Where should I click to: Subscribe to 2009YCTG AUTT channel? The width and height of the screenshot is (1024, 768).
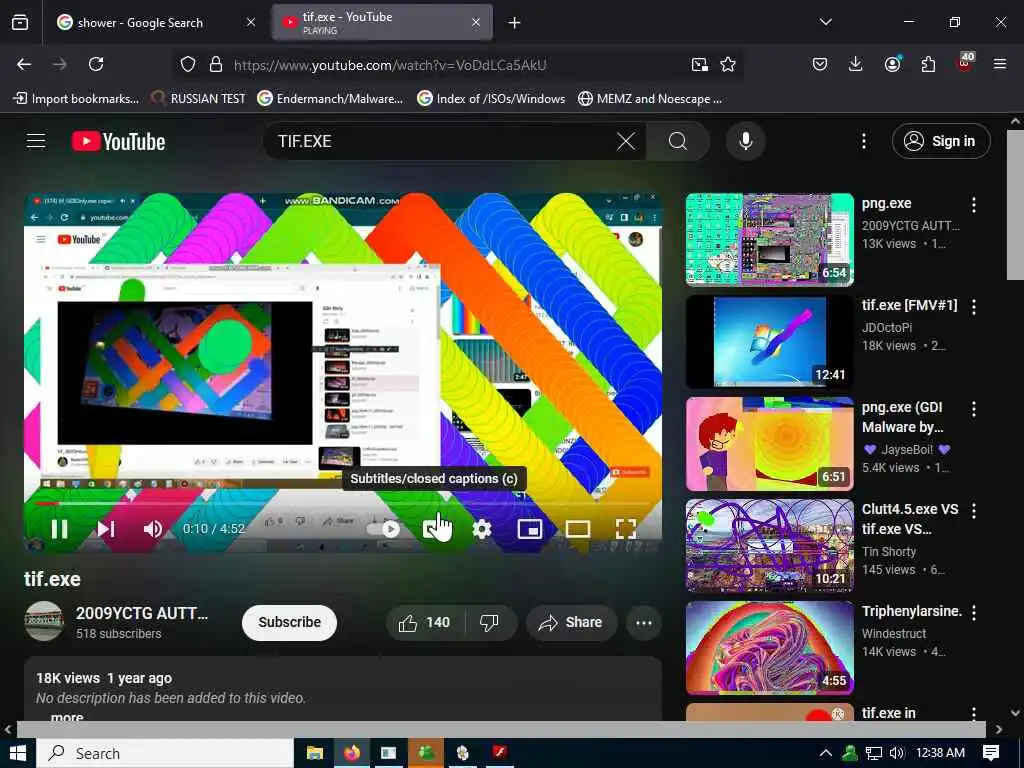click(x=289, y=622)
